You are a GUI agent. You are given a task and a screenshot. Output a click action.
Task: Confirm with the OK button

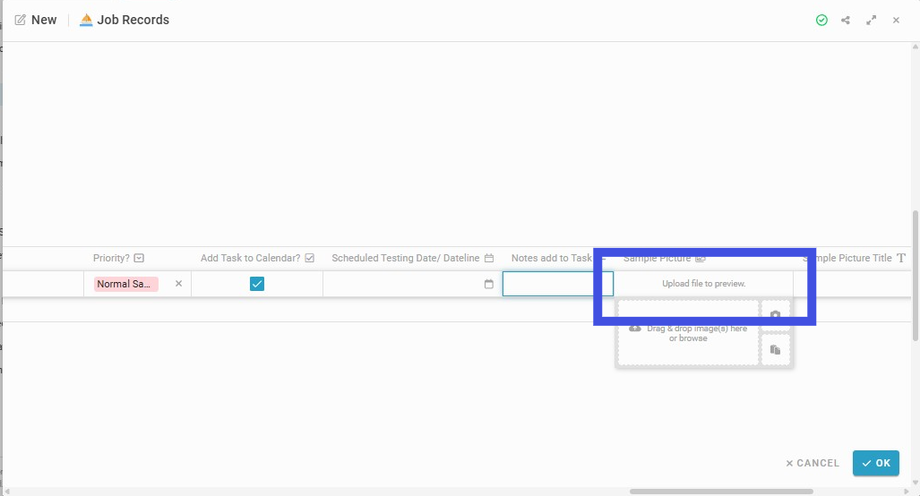tap(876, 463)
